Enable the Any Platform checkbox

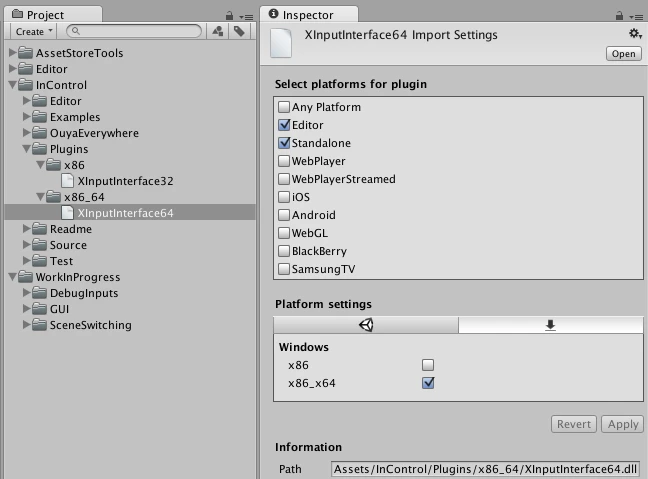(x=284, y=107)
